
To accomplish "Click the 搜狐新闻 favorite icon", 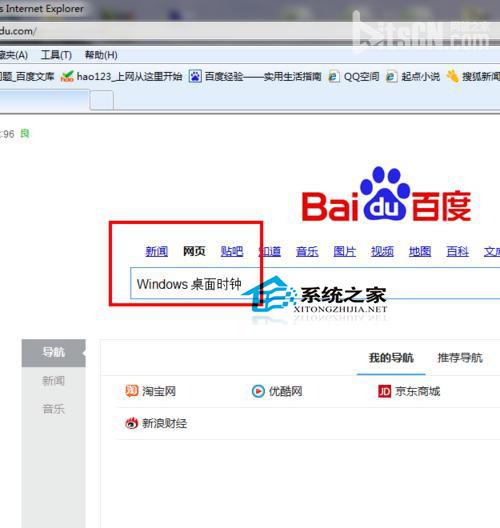I will pyautogui.click(x=453, y=77).
